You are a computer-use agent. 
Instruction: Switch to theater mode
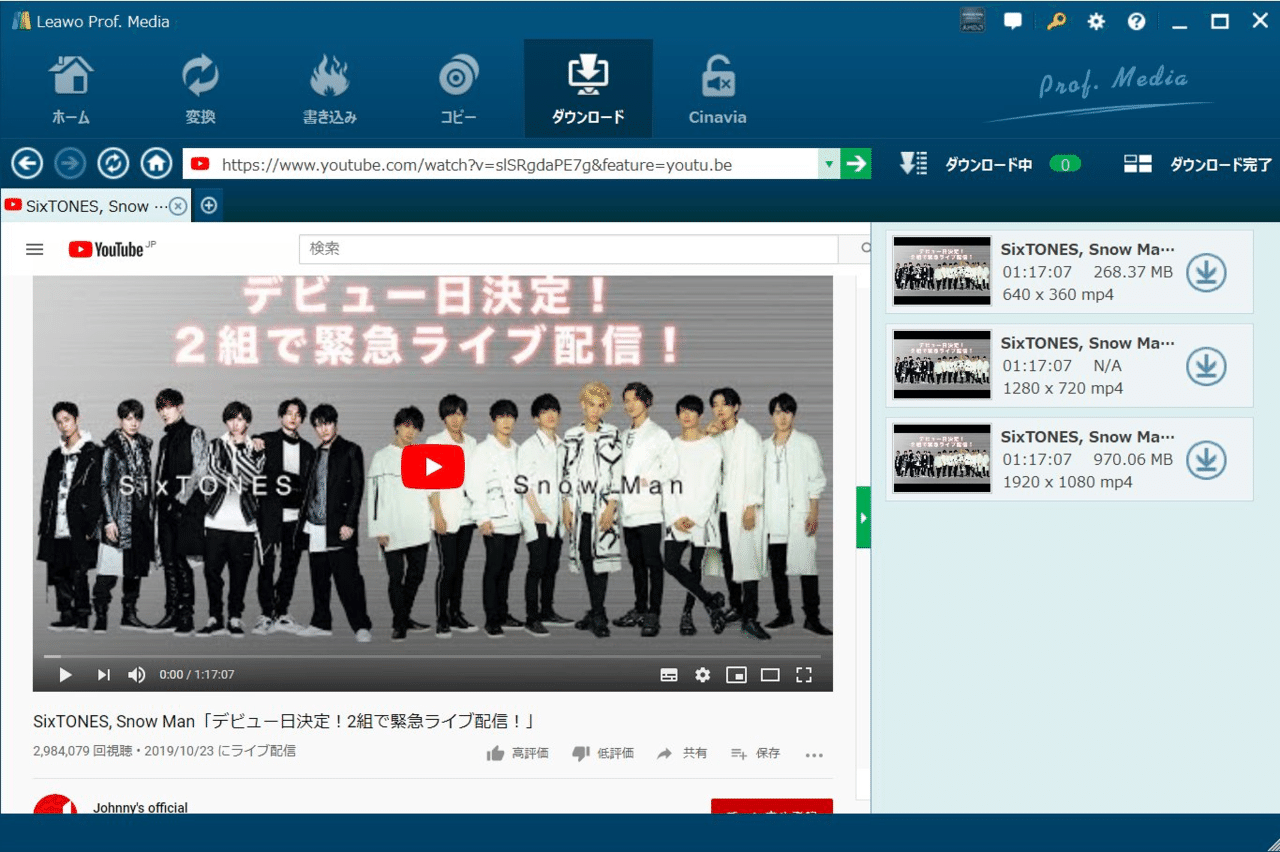[770, 675]
